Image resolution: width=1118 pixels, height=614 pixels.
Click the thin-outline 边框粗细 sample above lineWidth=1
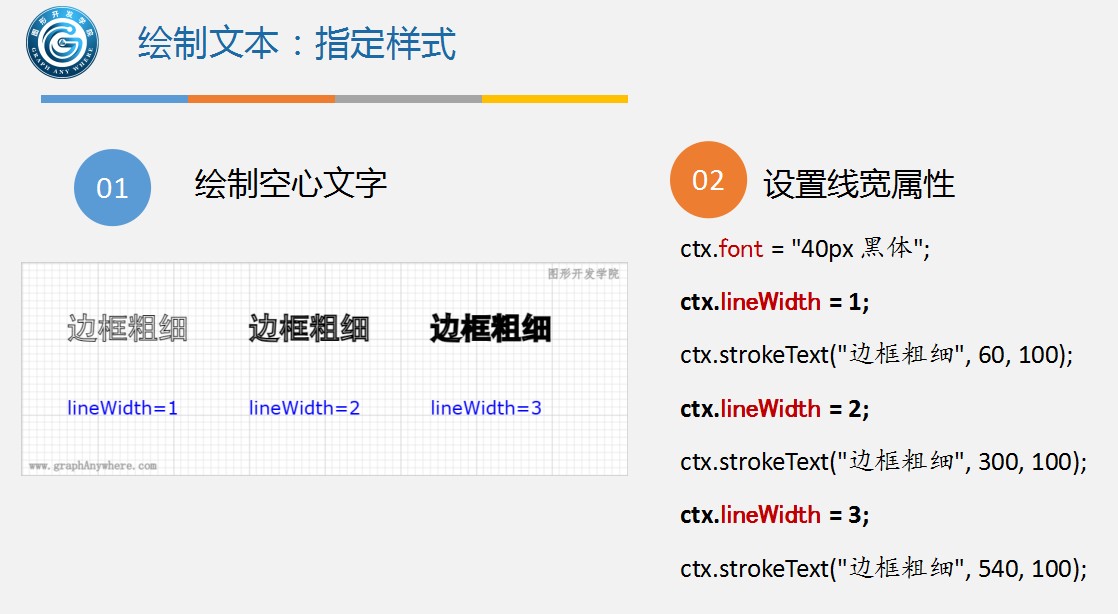tap(128, 329)
